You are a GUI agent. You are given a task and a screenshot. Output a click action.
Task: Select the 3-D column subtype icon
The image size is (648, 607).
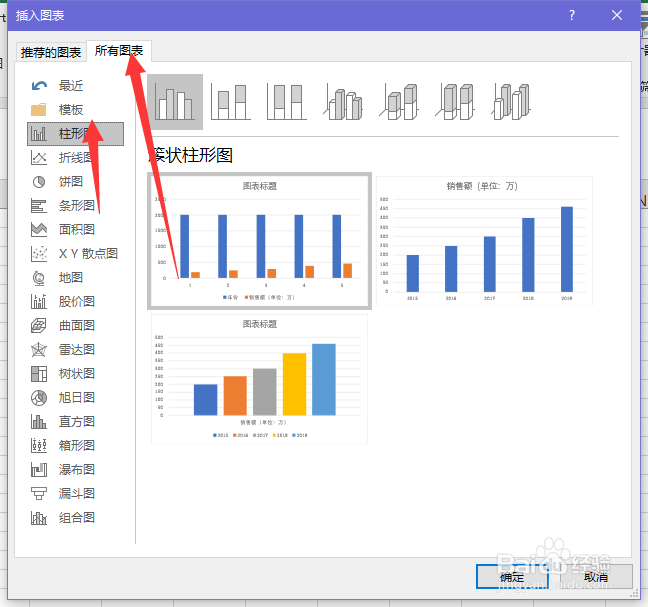pyautogui.click(x=511, y=102)
